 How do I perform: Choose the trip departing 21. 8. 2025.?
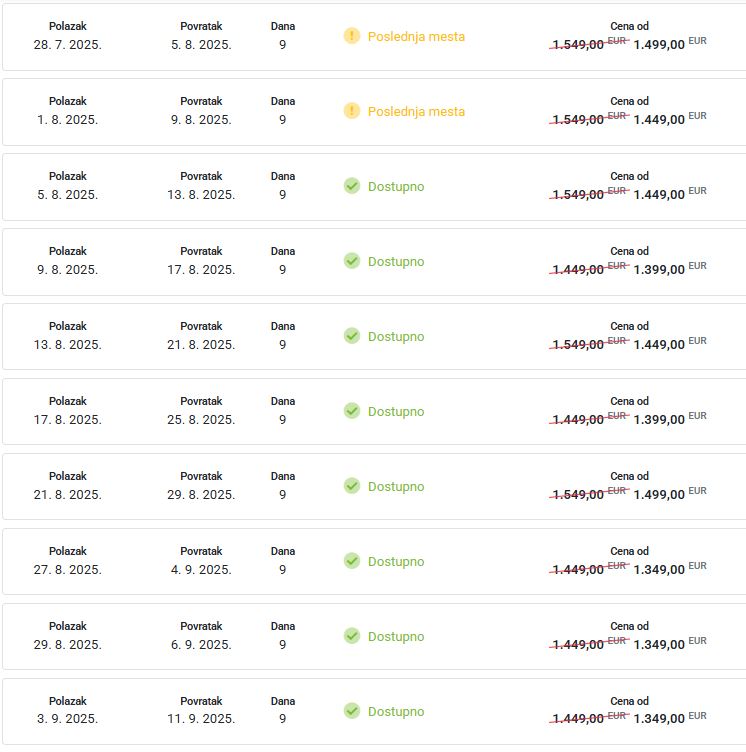374,486
